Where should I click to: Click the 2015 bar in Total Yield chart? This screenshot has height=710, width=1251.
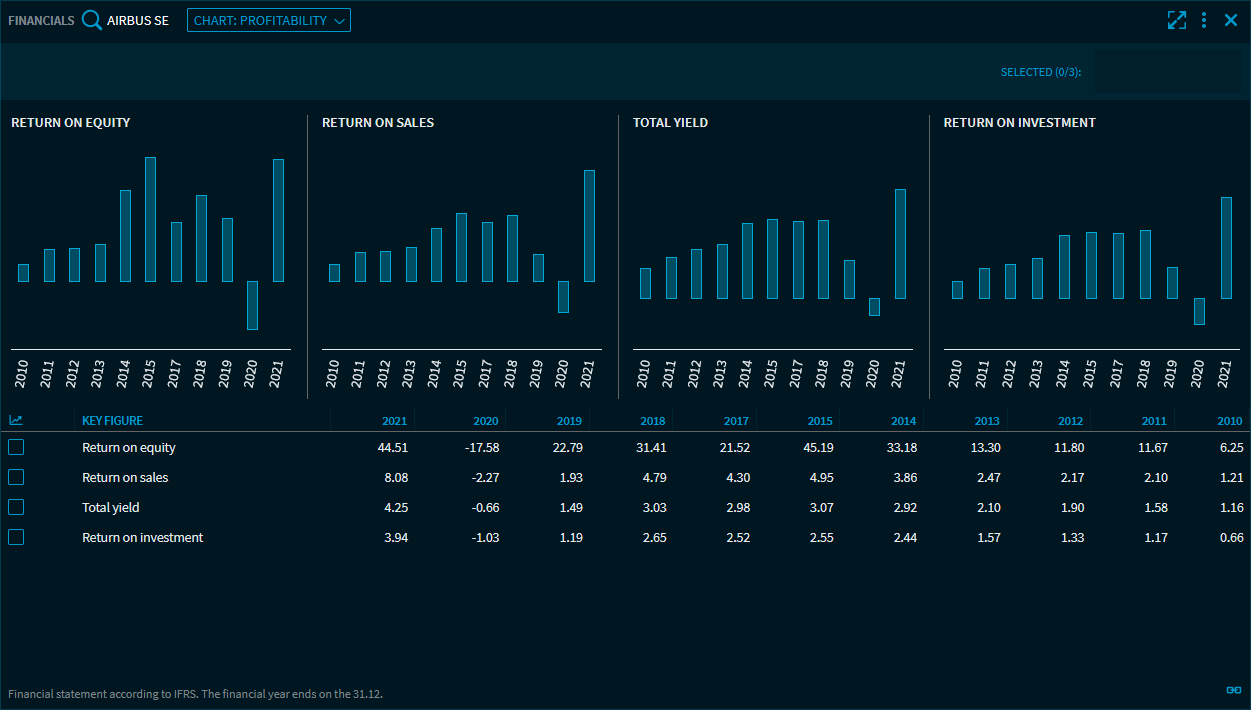772,259
